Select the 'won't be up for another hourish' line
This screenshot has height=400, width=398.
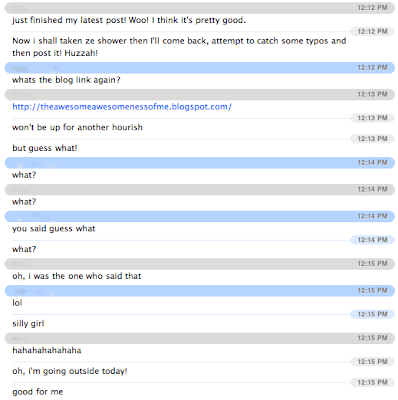(77, 127)
